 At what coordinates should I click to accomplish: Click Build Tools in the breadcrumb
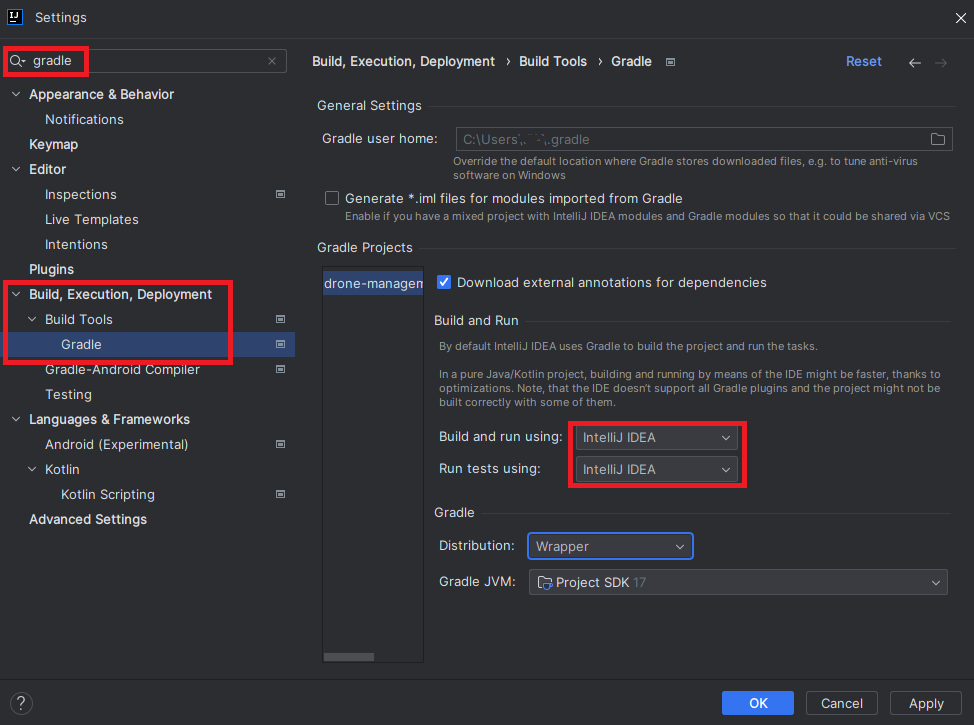pos(553,62)
